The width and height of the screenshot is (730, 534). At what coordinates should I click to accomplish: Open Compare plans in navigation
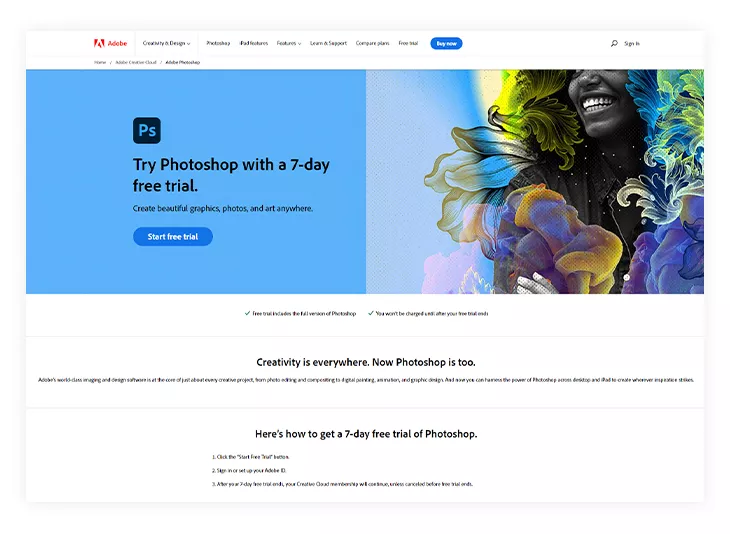tap(372, 43)
